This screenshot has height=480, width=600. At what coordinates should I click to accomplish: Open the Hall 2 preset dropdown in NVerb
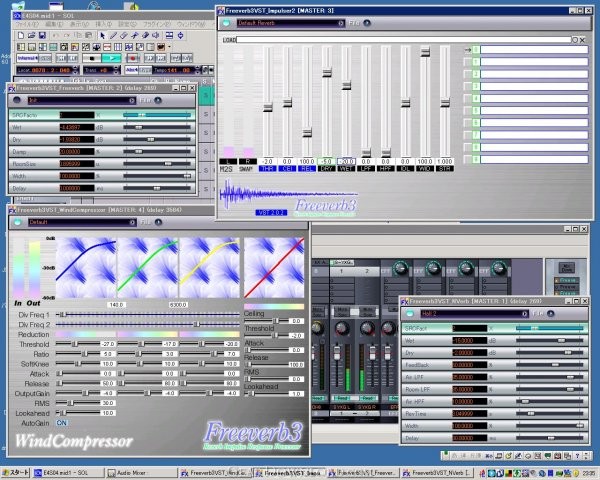[474, 314]
